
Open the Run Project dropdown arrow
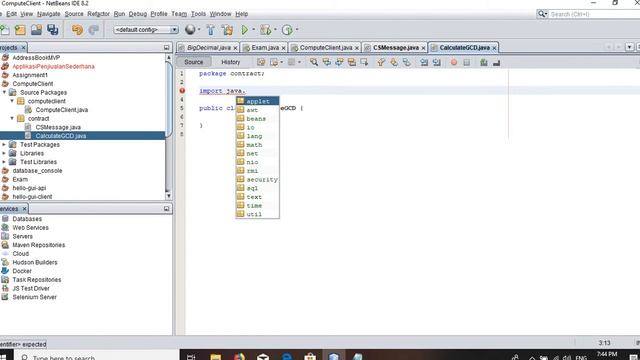(253, 29)
